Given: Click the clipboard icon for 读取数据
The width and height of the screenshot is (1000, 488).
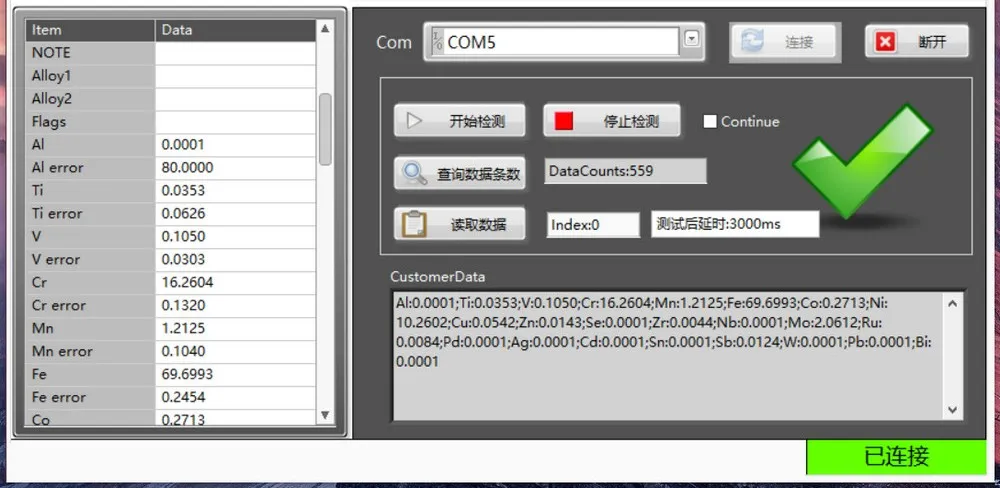Looking at the screenshot, I should [x=414, y=224].
